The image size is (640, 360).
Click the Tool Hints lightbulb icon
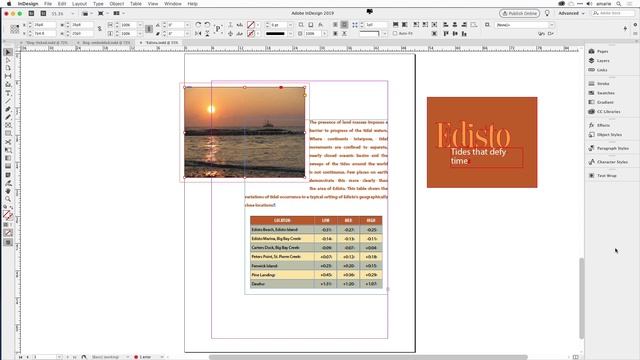click(x=547, y=13)
